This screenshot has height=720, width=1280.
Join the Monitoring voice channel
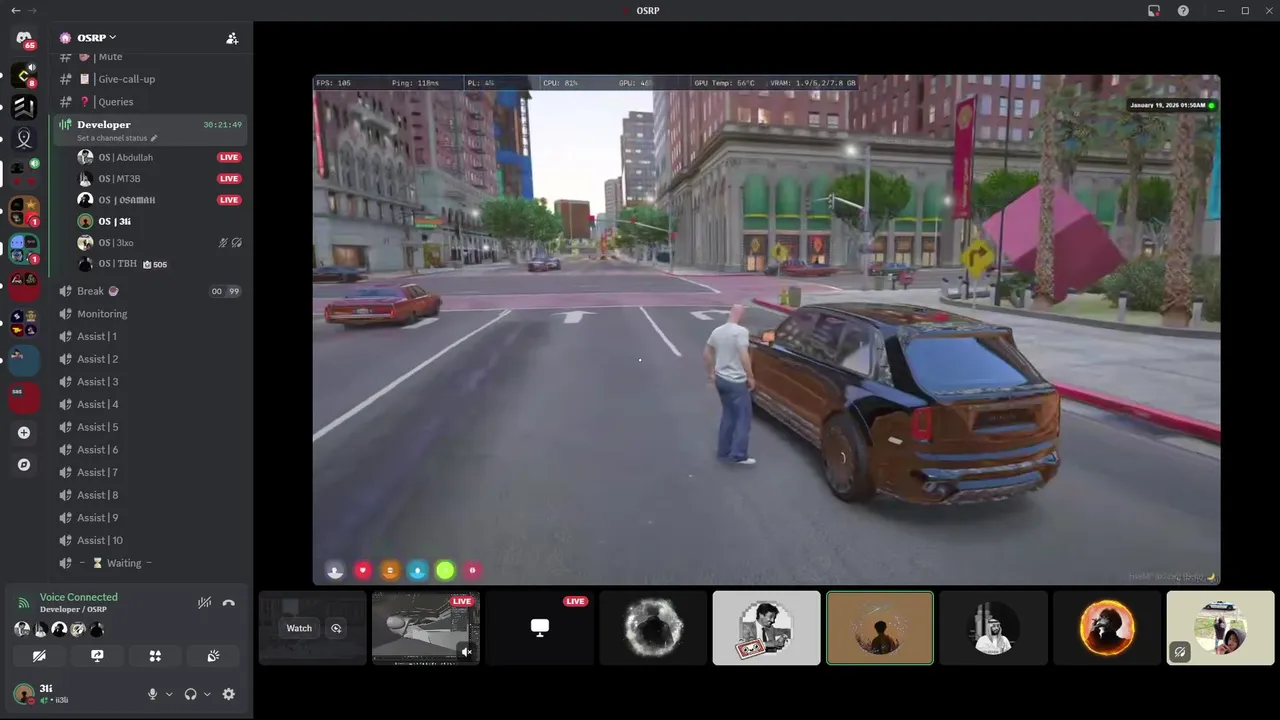point(150,314)
